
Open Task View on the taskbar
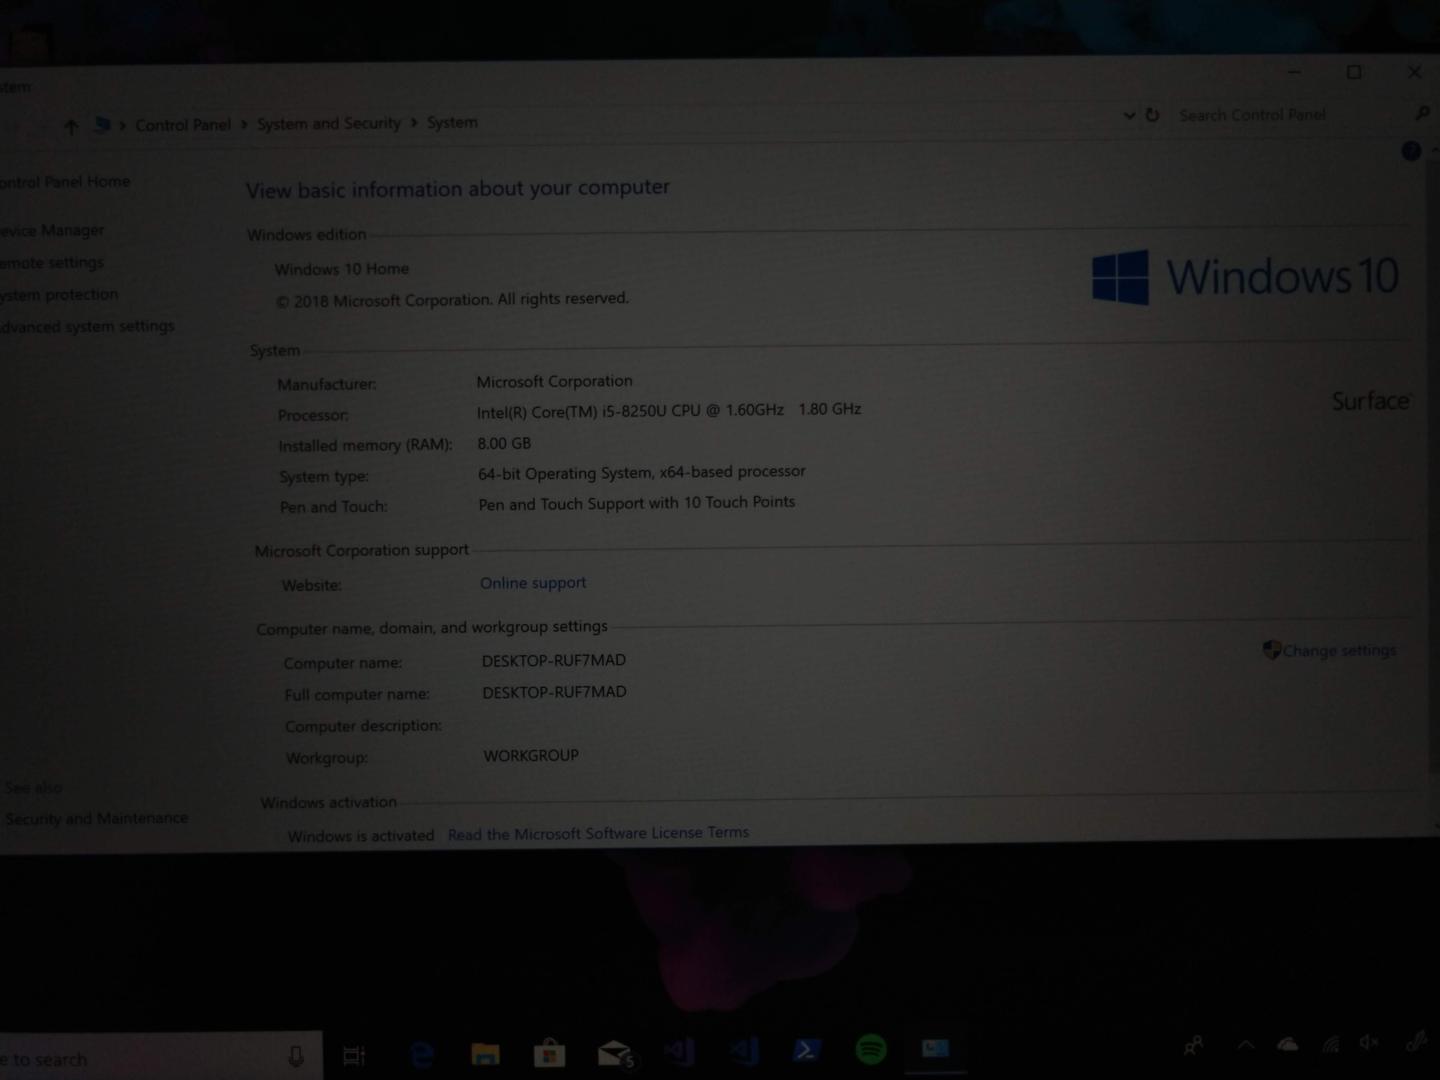click(x=354, y=1056)
